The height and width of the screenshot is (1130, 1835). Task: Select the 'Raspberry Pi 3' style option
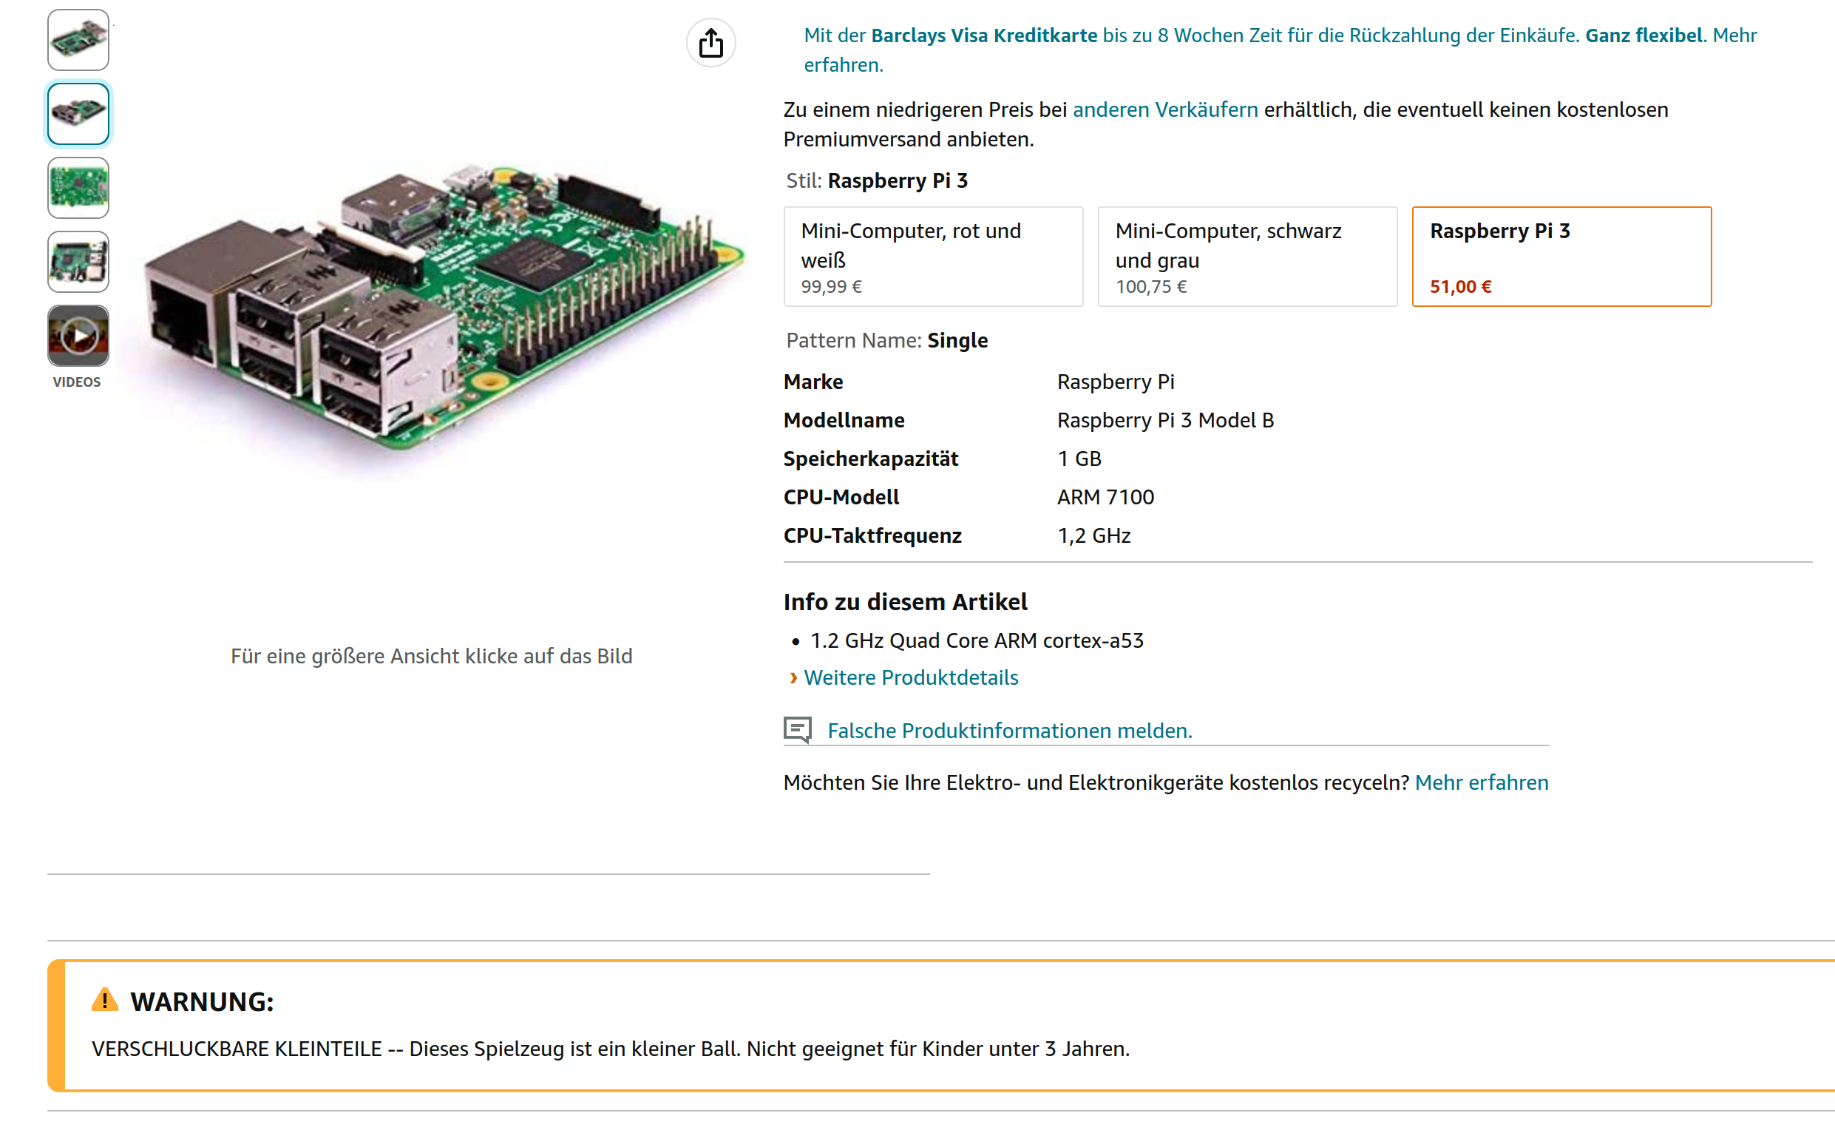coord(1560,257)
